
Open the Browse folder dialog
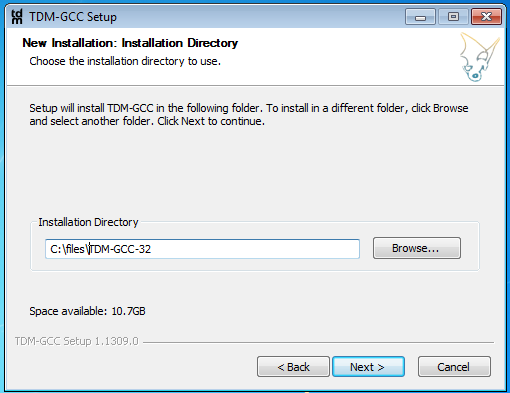point(417,248)
